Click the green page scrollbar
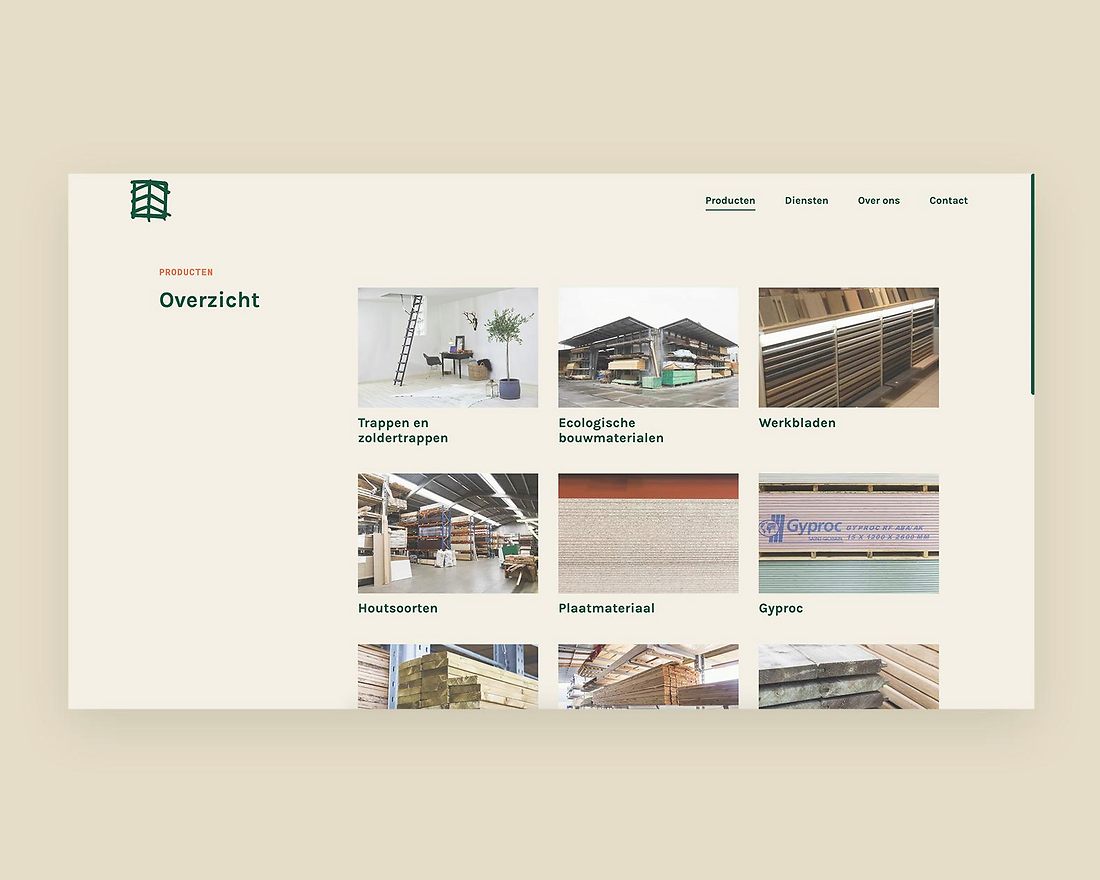Screen dimensions: 1100x880 click(x=1032, y=285)
